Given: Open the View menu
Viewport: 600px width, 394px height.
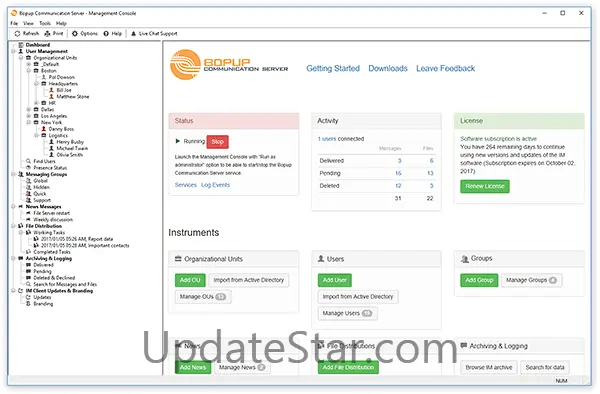Looking at the screenshot, I should coord(28,23).
